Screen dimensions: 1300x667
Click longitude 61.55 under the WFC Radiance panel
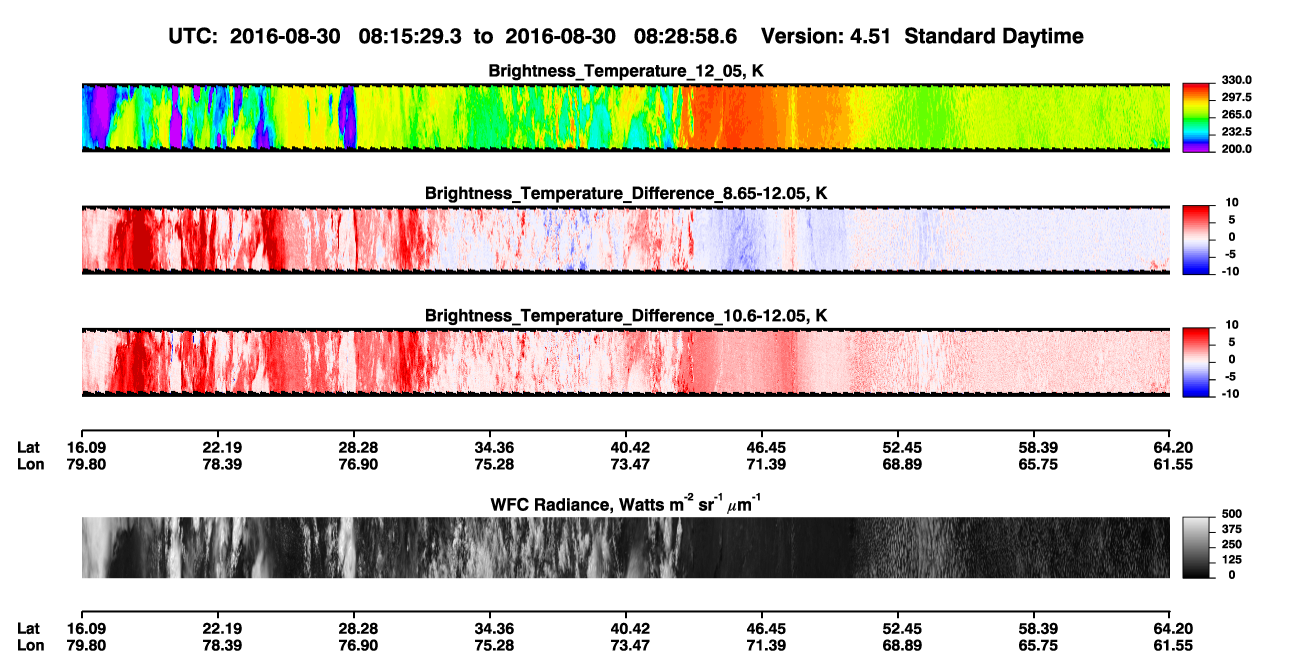pyautogui.click(x=1174, y=646)
